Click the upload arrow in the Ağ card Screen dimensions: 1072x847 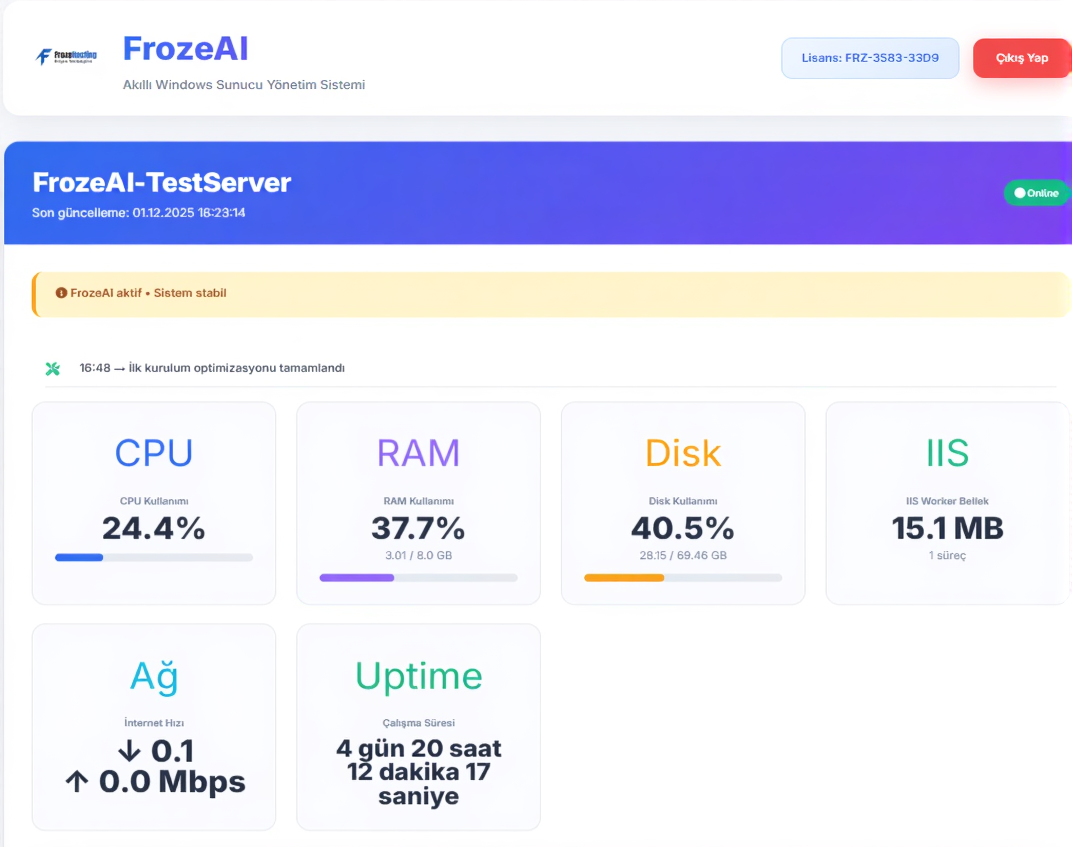(77, 781)
